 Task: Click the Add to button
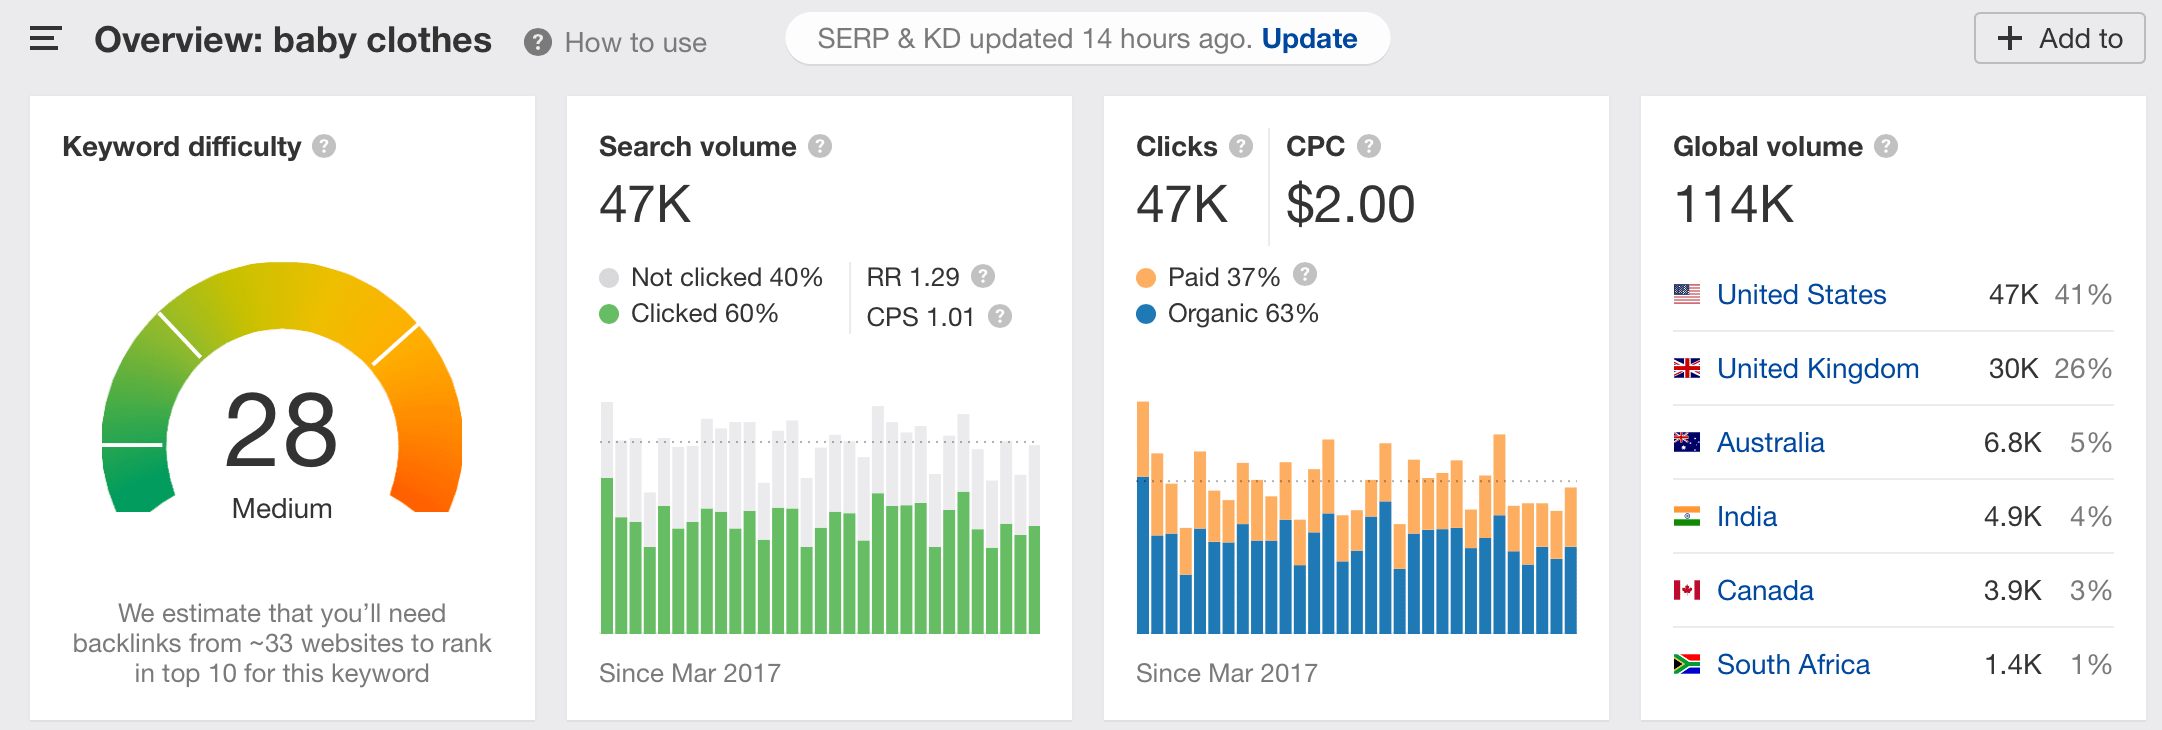click(2059, 39)
